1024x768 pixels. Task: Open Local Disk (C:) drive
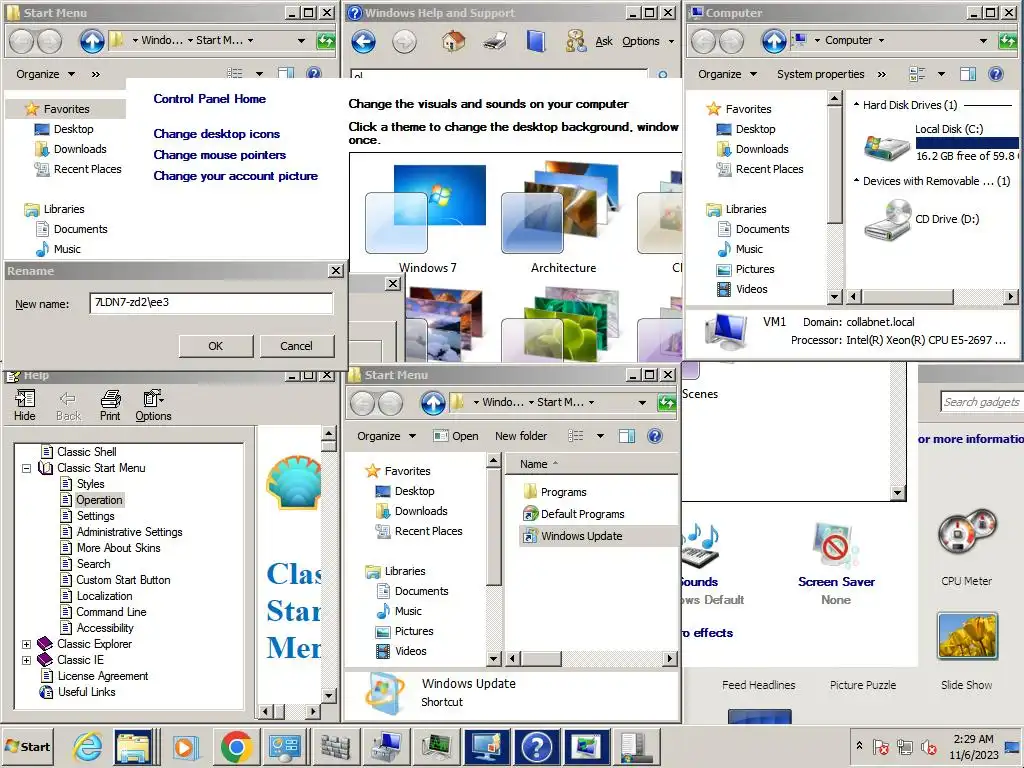click(x=938, y=143)
